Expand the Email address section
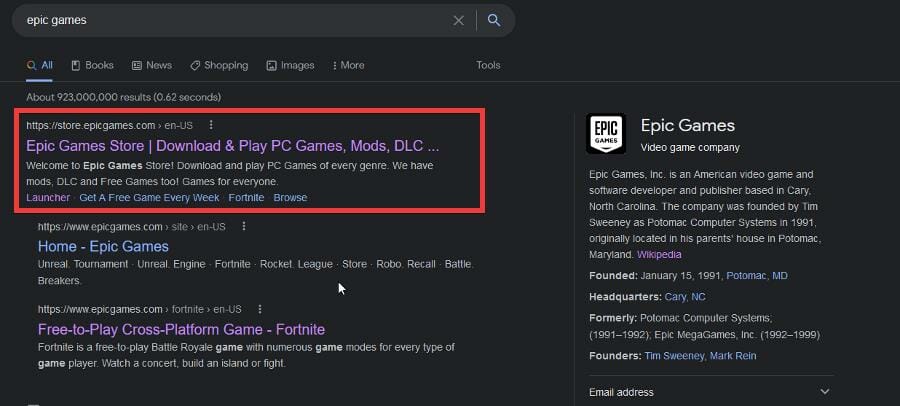Screen dimensions: 900x406 (x=709, y=392)
